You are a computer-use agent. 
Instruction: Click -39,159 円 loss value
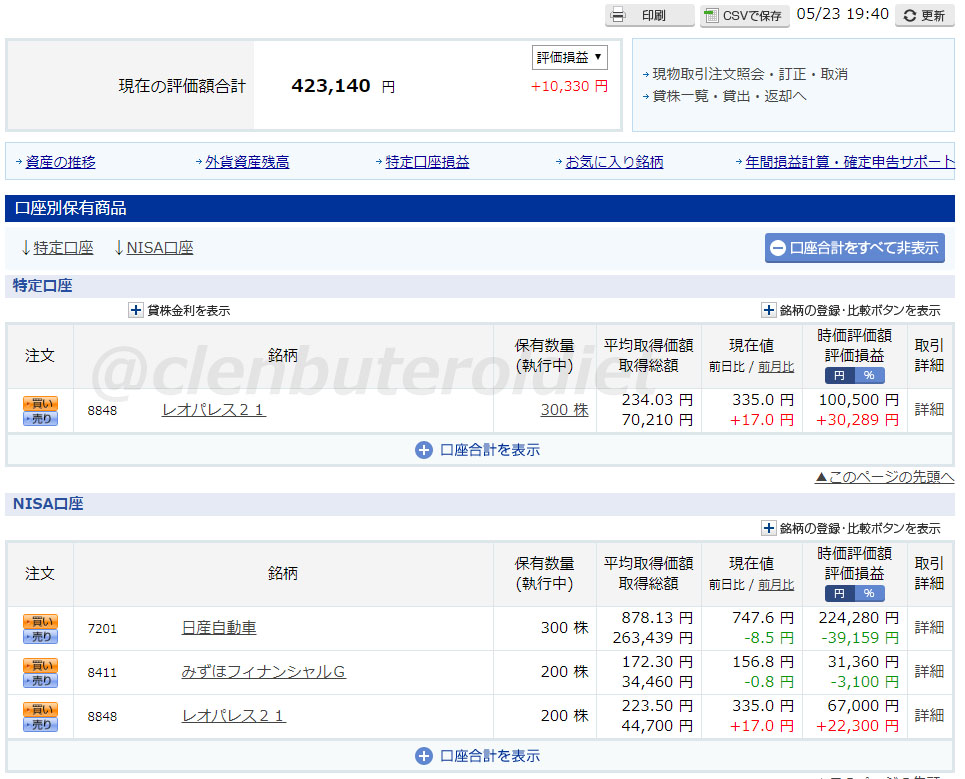point(860,638)
